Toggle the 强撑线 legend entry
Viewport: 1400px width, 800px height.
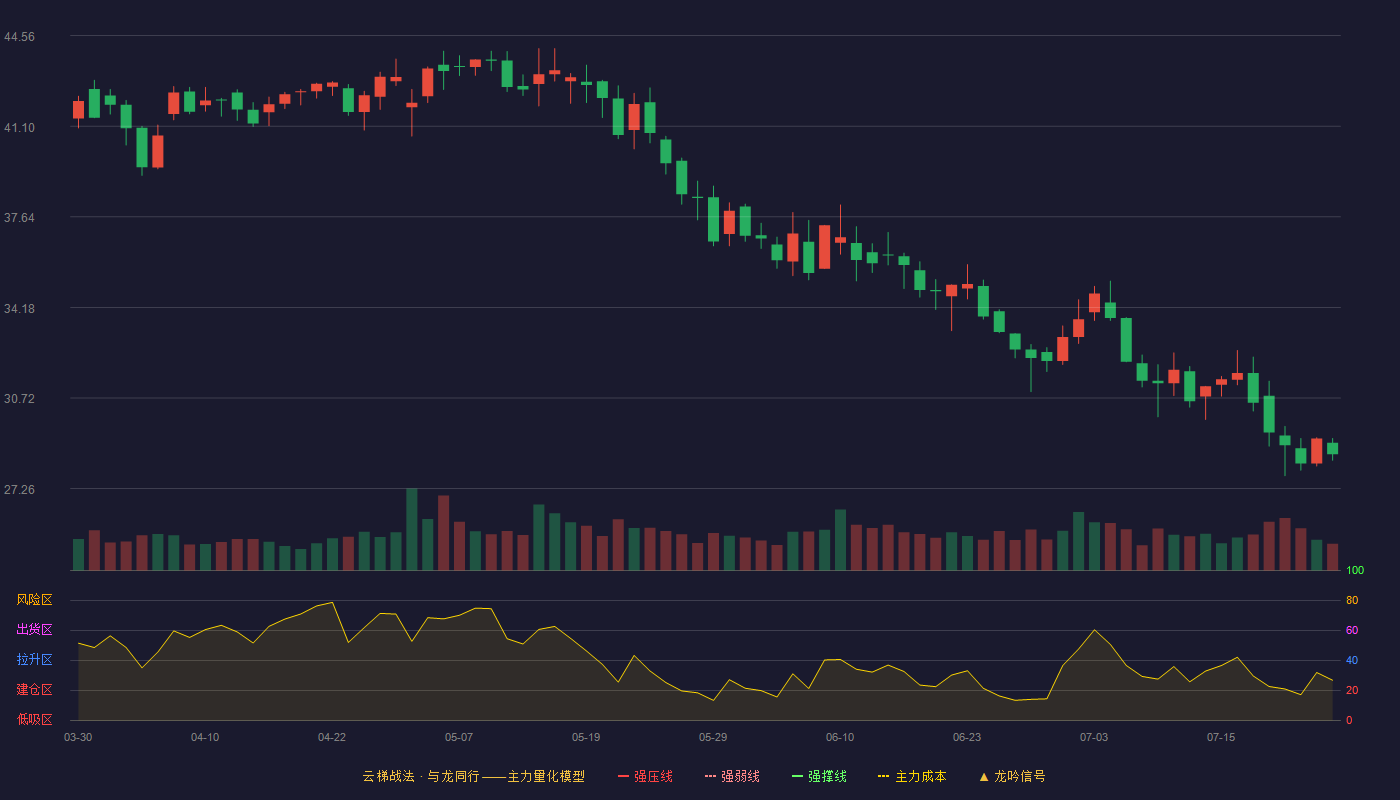click(x=819, y=776)
